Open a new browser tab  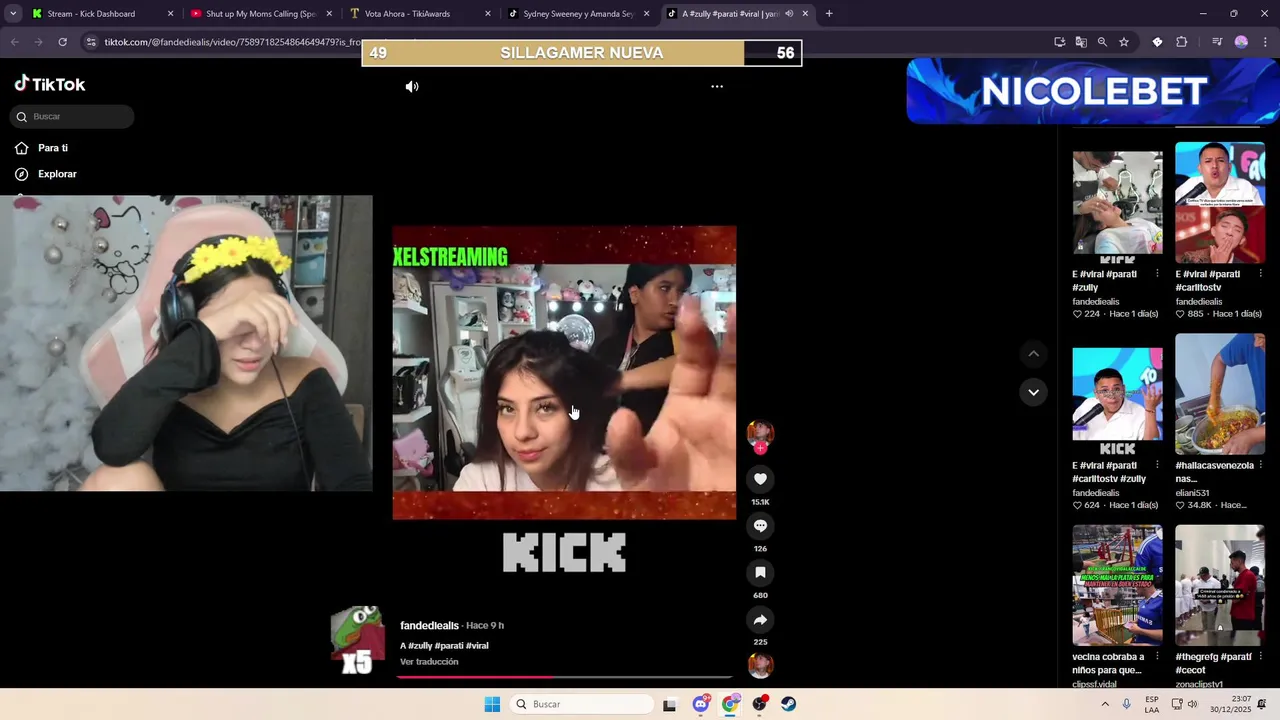coord(829,14)
